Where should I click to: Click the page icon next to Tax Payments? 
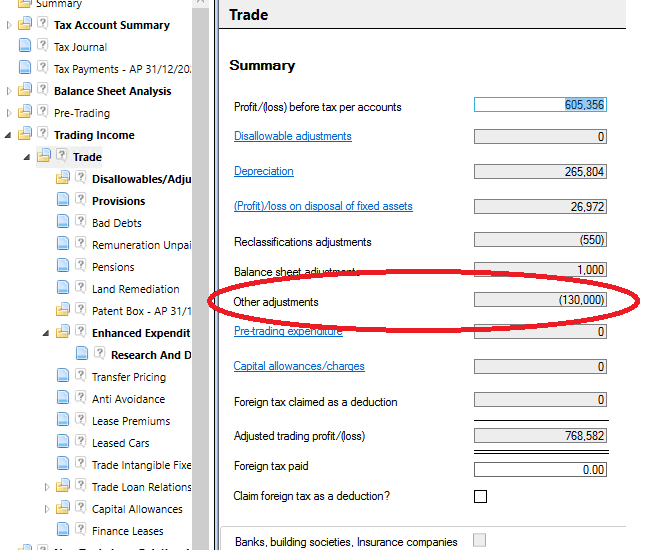tap(25, 67)
